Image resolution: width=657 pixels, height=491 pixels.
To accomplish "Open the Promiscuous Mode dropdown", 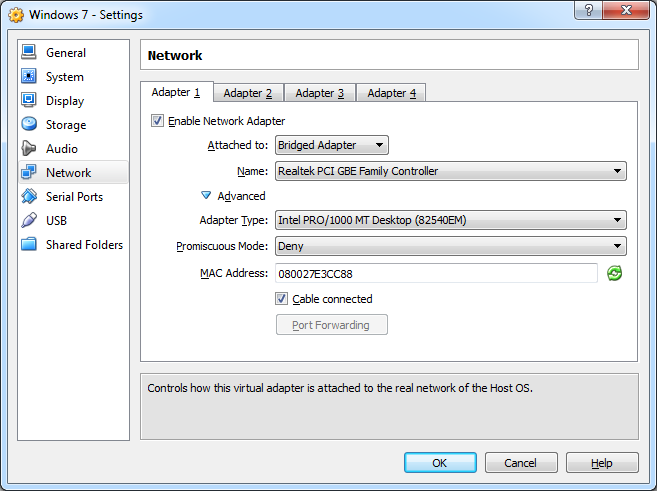I will point(450,246).
